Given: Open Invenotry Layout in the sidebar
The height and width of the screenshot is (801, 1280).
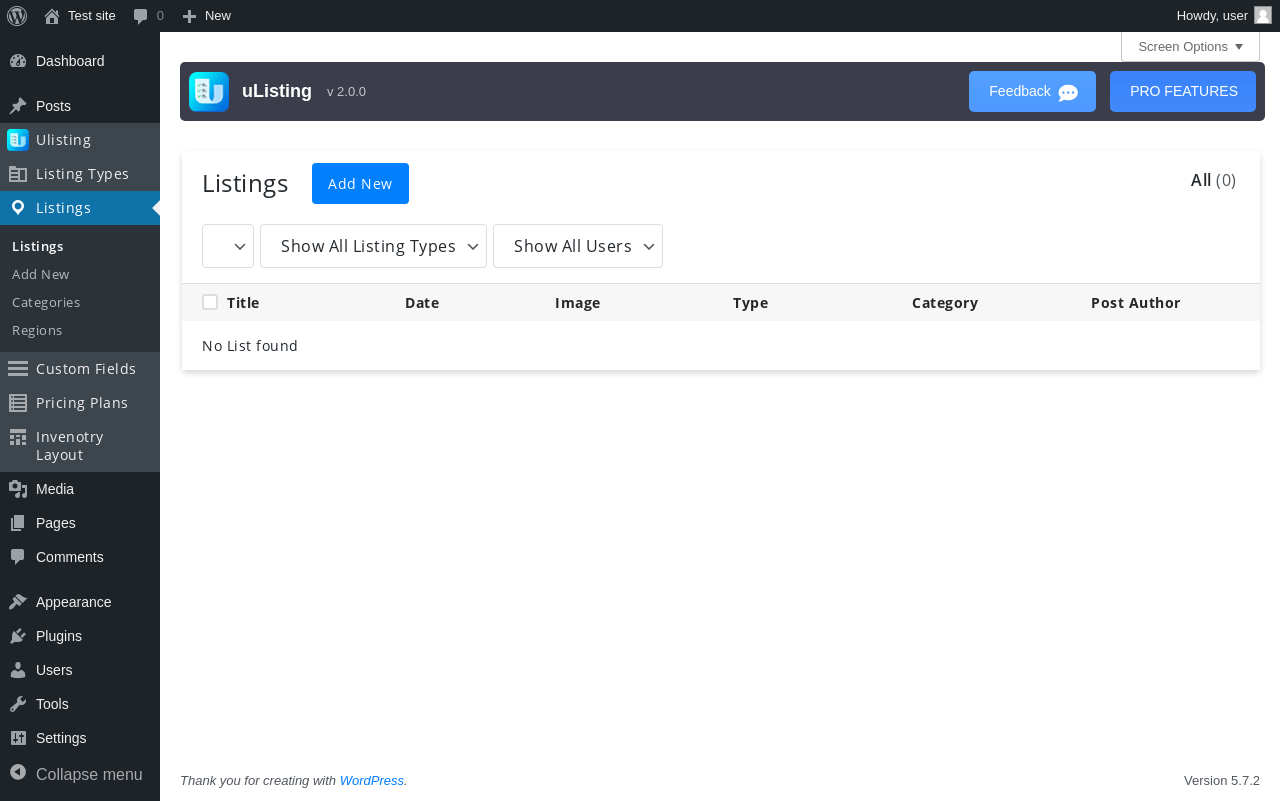Looking at the screenshot, I should click(69, 446).
